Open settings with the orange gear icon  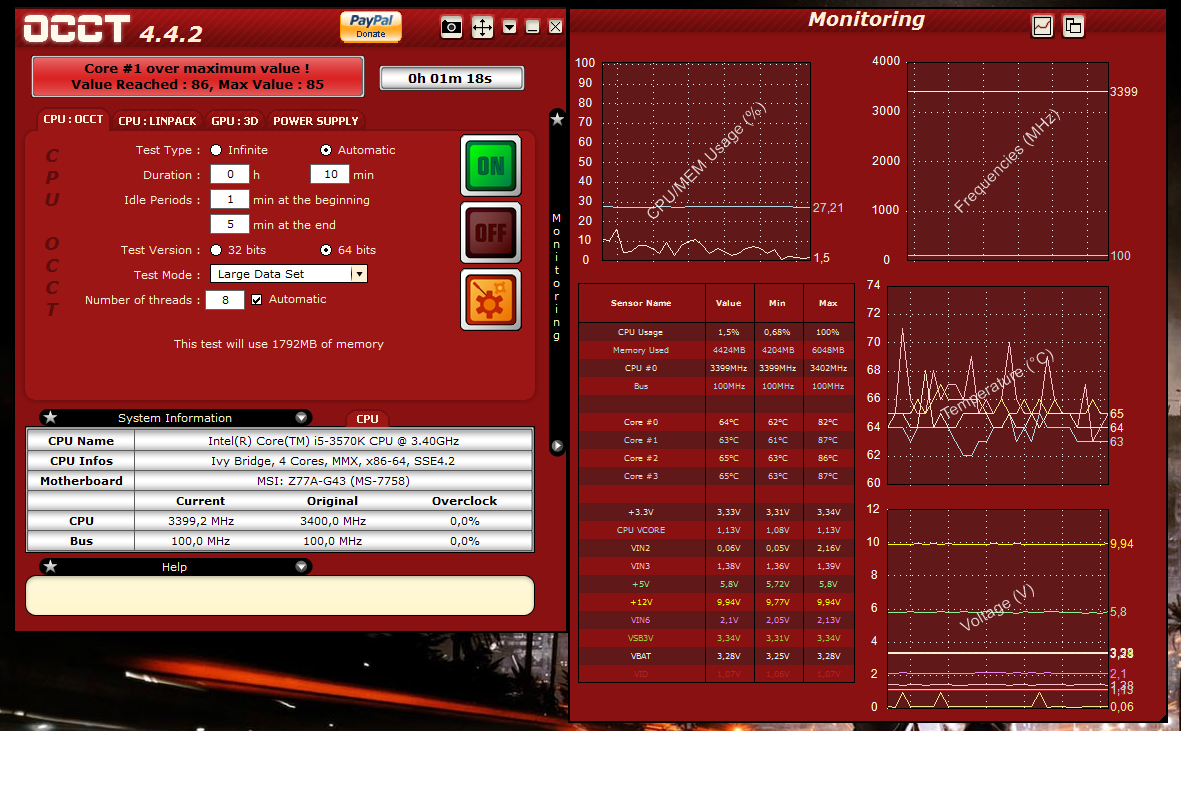(x=491, y=300)
